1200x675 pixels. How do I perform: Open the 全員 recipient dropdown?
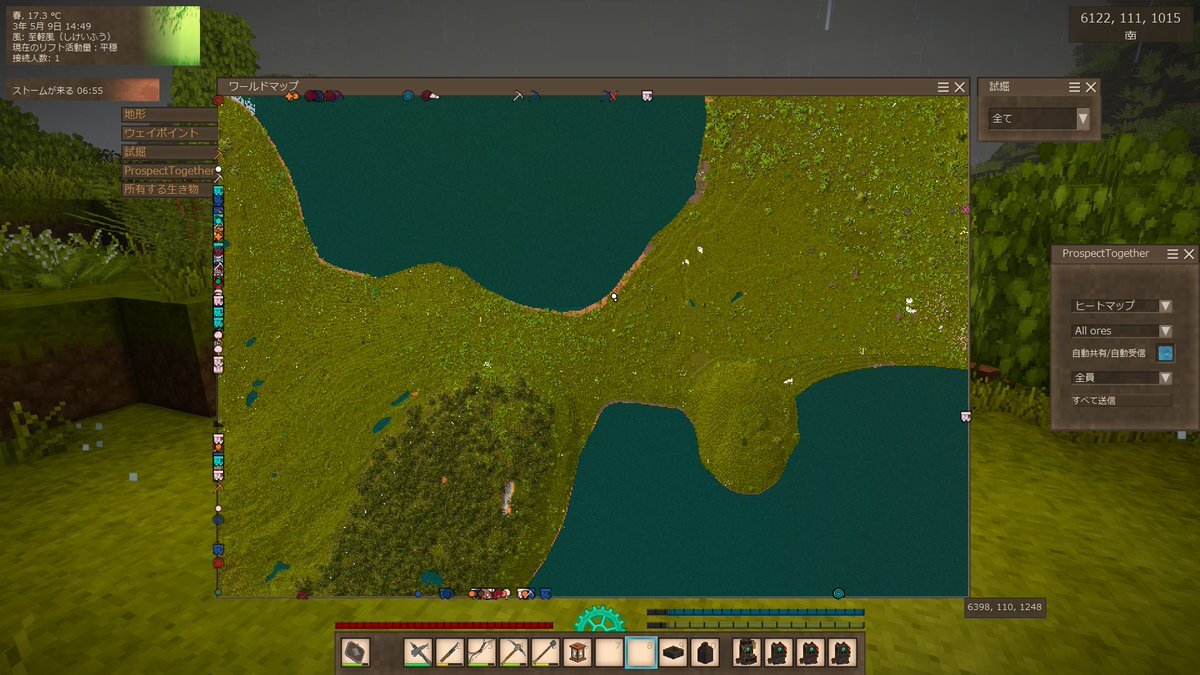point(1122,378)
